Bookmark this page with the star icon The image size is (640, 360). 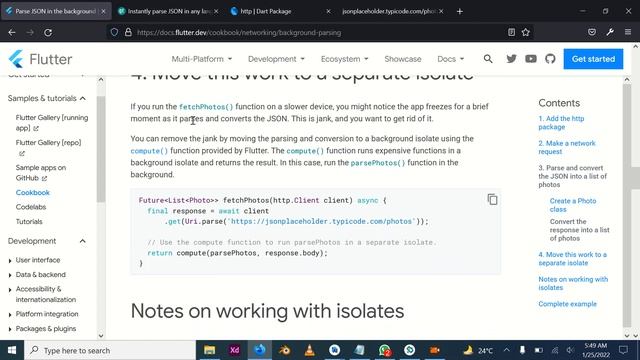click(x=526, y=32)
